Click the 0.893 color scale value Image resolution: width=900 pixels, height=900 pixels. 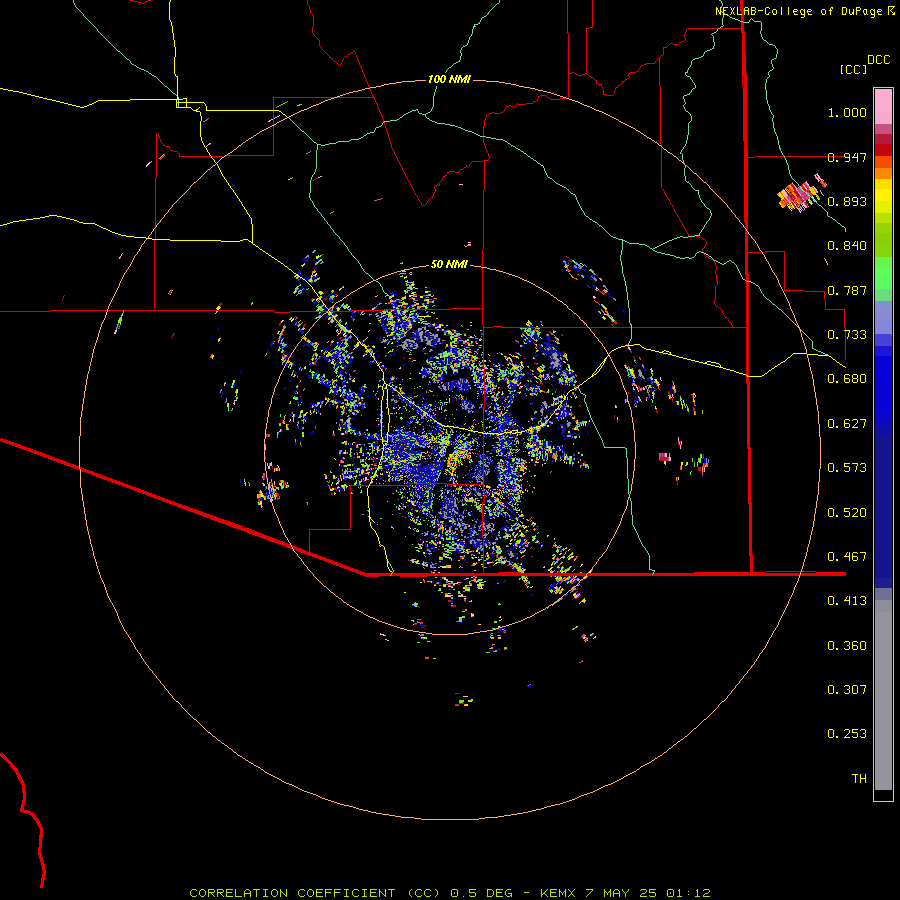[x=847, y=201]
